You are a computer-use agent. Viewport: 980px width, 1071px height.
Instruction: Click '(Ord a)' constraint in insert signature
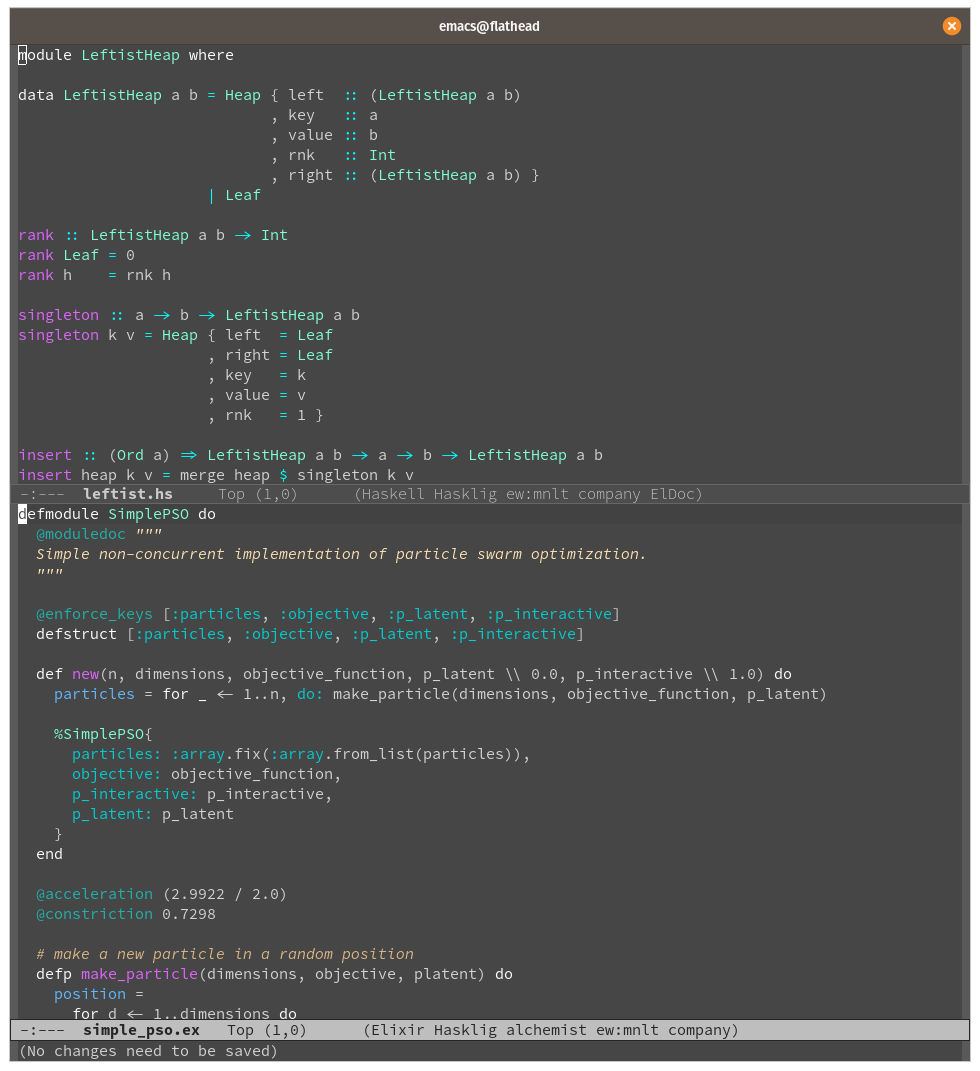coord(139,456)
